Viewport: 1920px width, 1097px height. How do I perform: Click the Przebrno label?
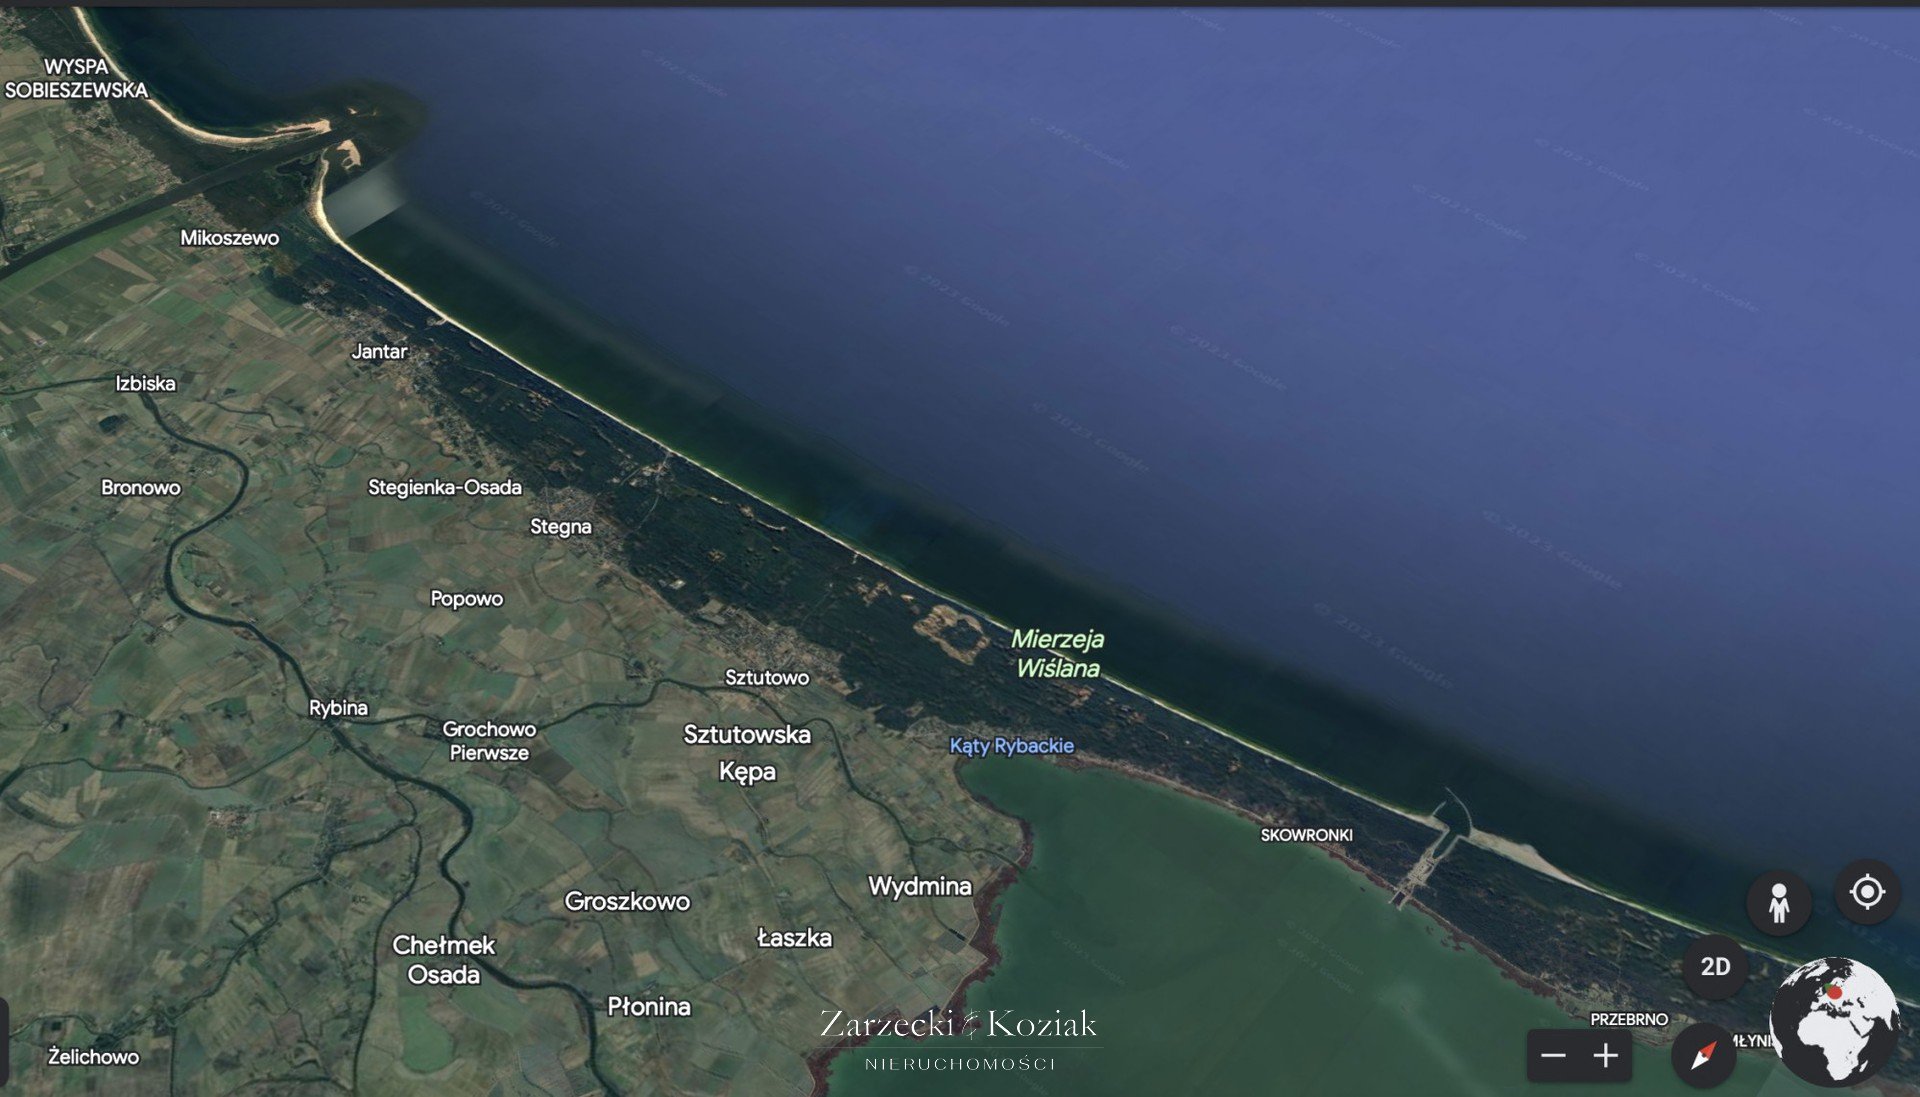(1629, 1019)
